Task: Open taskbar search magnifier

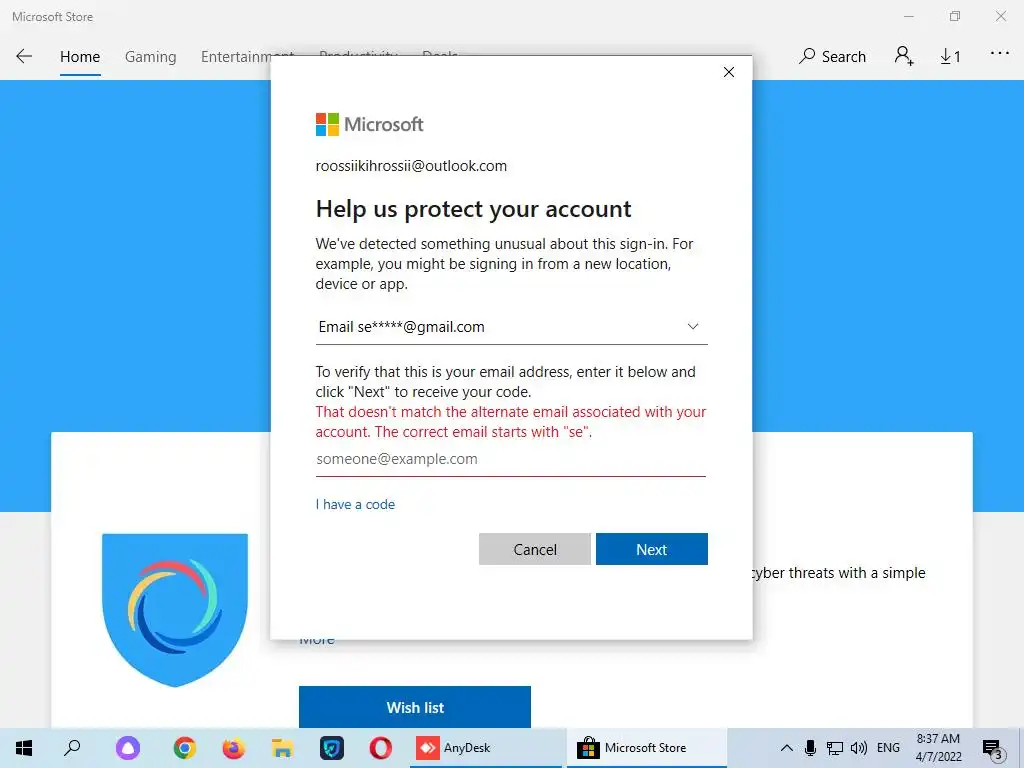Action: [x=72, y=748]
